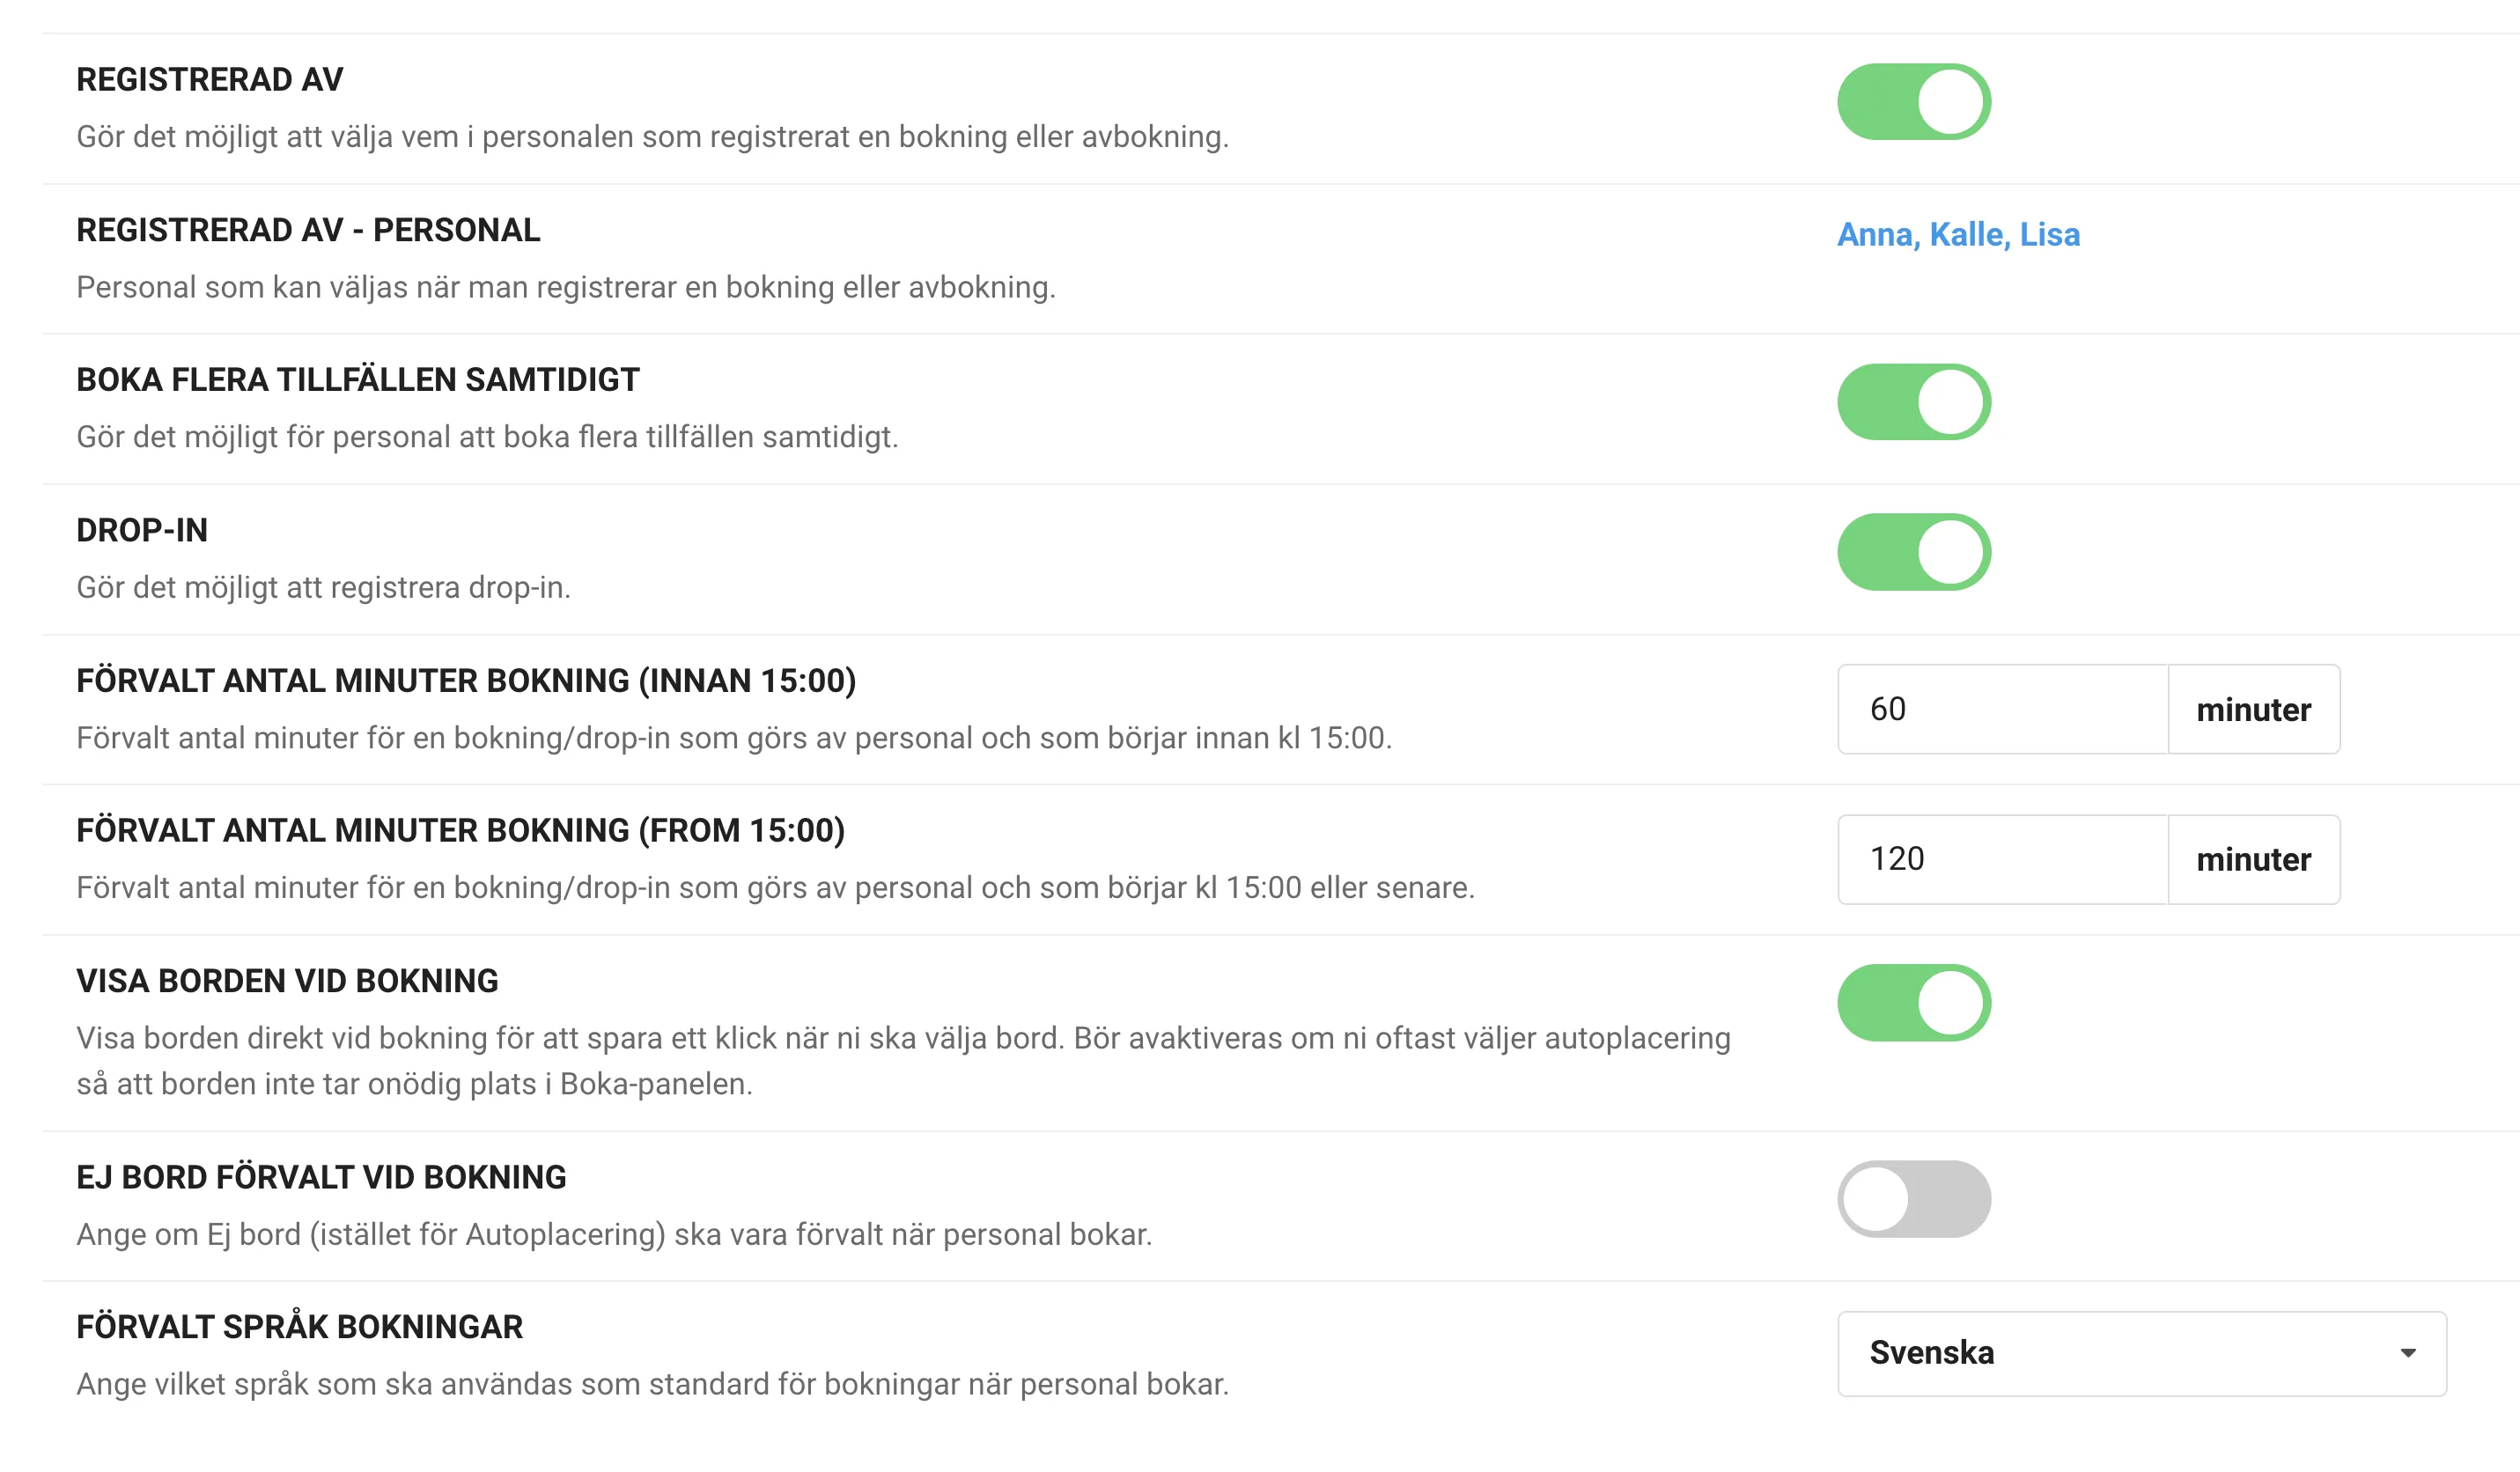Click the Drop-in setting heading
The height and width of the screenshot is (1472, 2520).
coord(142,530)
